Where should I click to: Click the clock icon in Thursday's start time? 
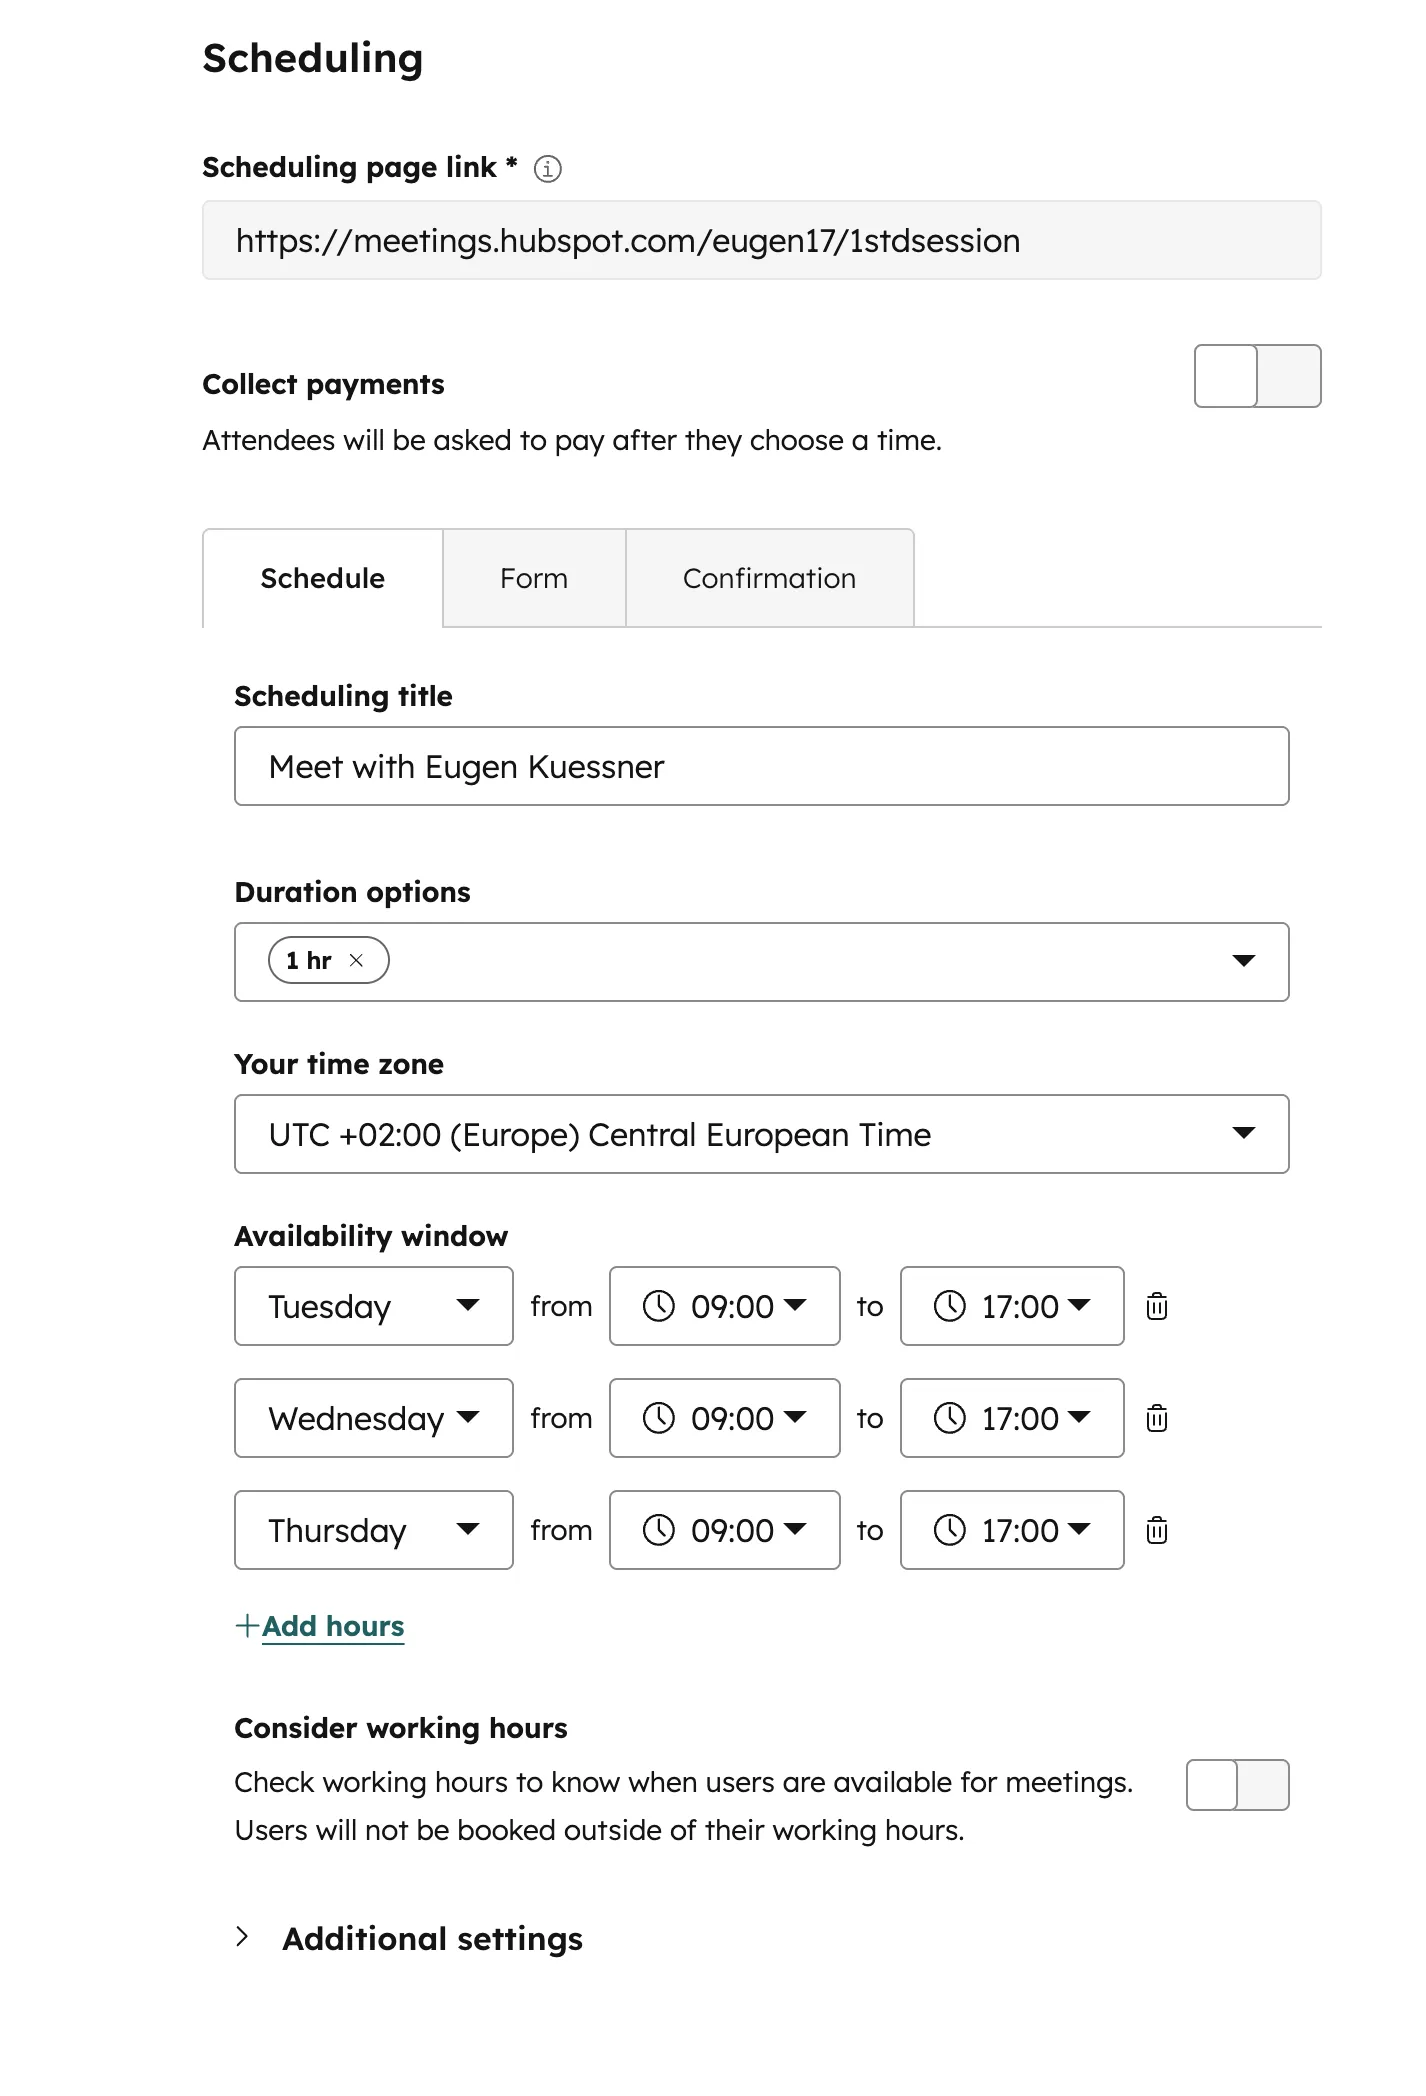coord(660,1530)
